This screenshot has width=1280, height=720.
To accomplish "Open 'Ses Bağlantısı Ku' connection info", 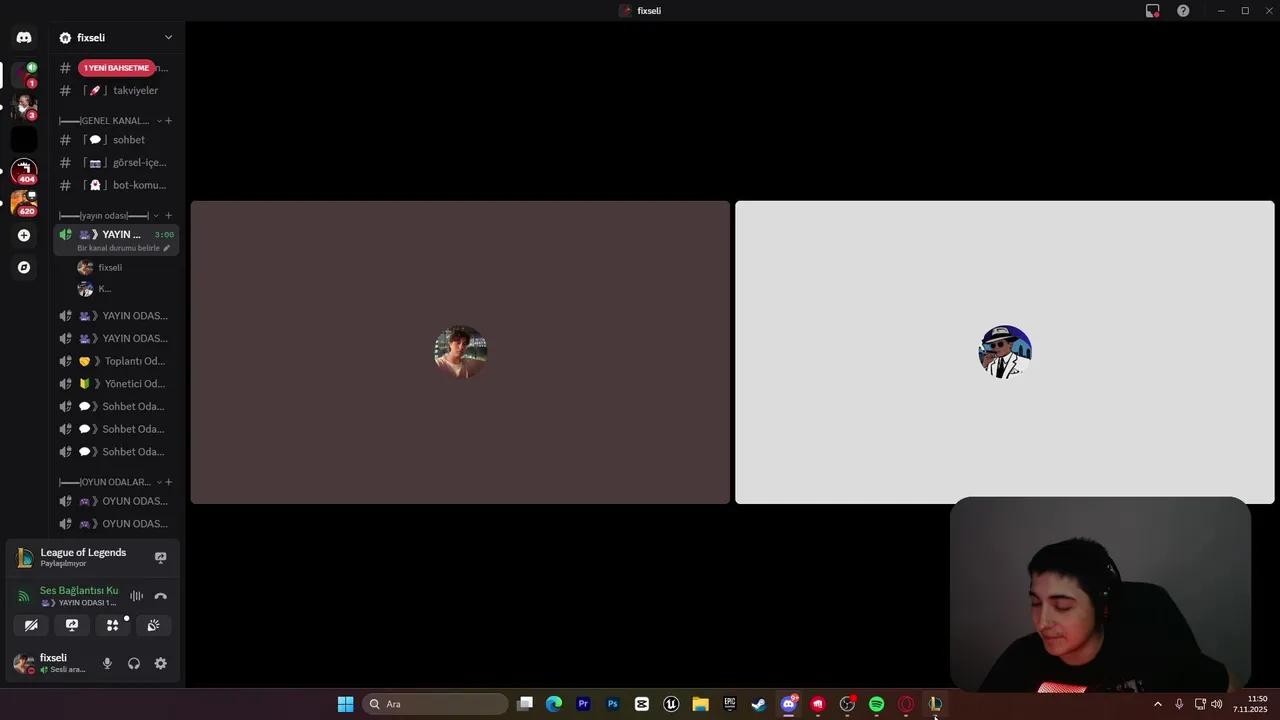I will click(x=79, y=590).
